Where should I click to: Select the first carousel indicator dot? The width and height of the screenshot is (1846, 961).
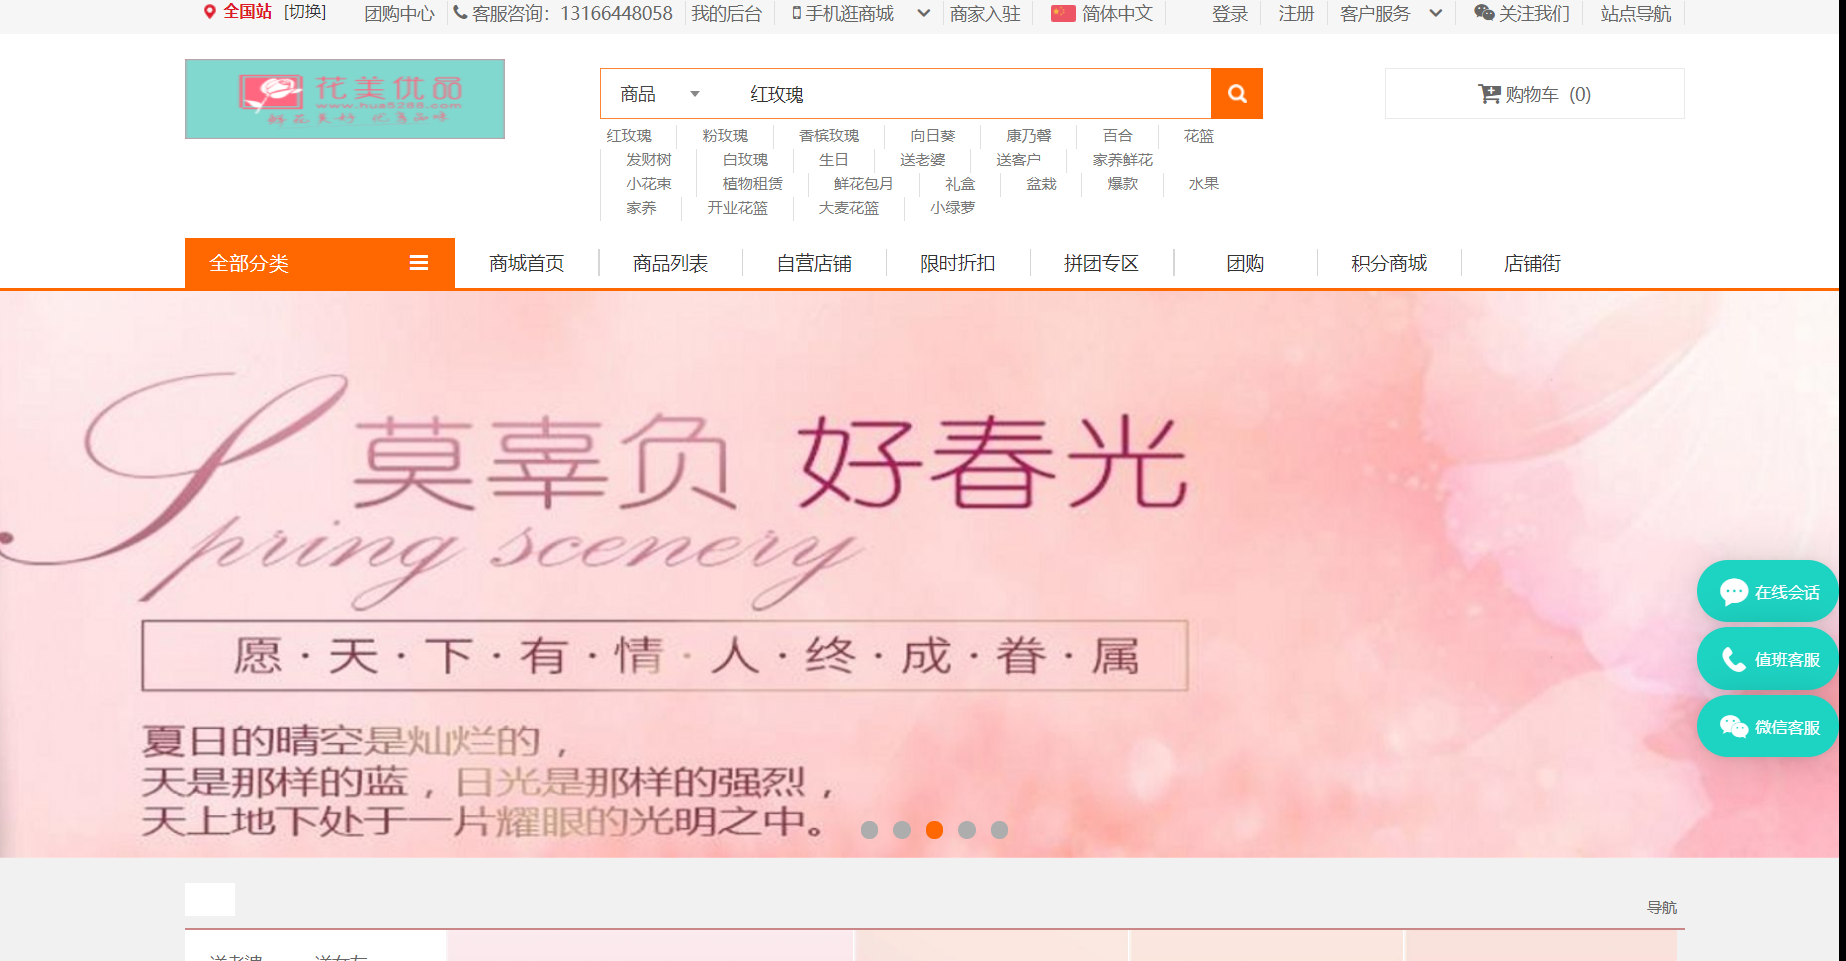869,830
